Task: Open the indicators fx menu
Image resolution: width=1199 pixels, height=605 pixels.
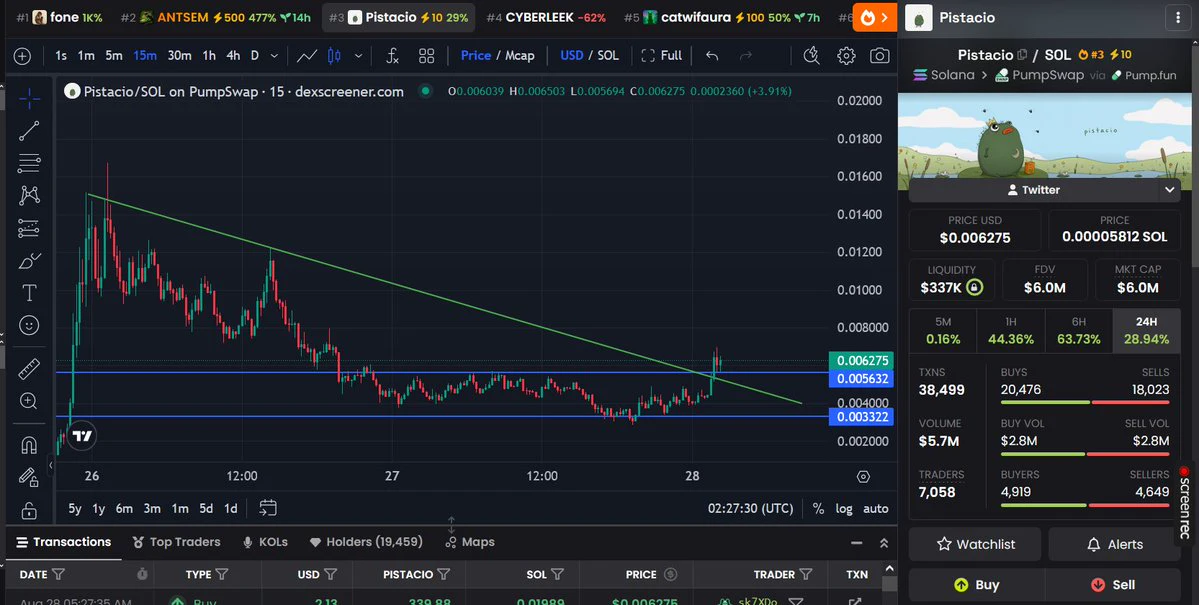Action: click(392, 56)
